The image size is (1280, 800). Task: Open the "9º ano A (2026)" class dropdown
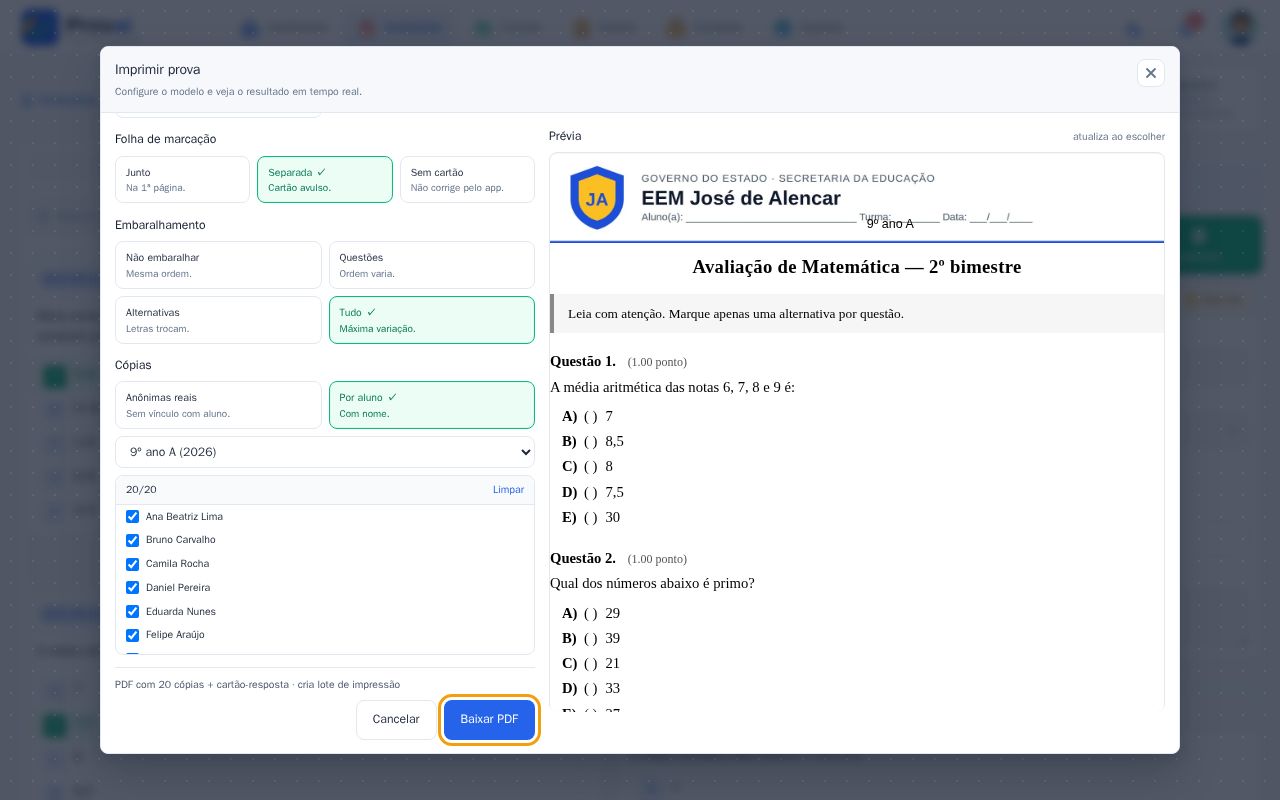325,452
